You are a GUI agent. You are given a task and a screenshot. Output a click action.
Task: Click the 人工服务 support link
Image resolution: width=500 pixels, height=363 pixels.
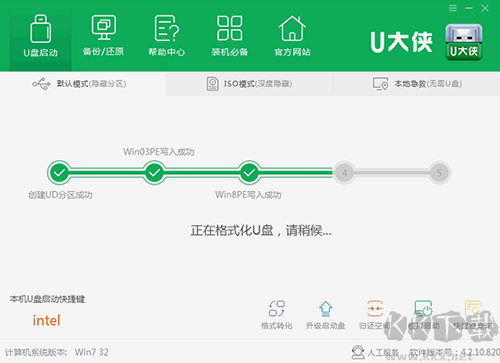(x=375, y=352)
